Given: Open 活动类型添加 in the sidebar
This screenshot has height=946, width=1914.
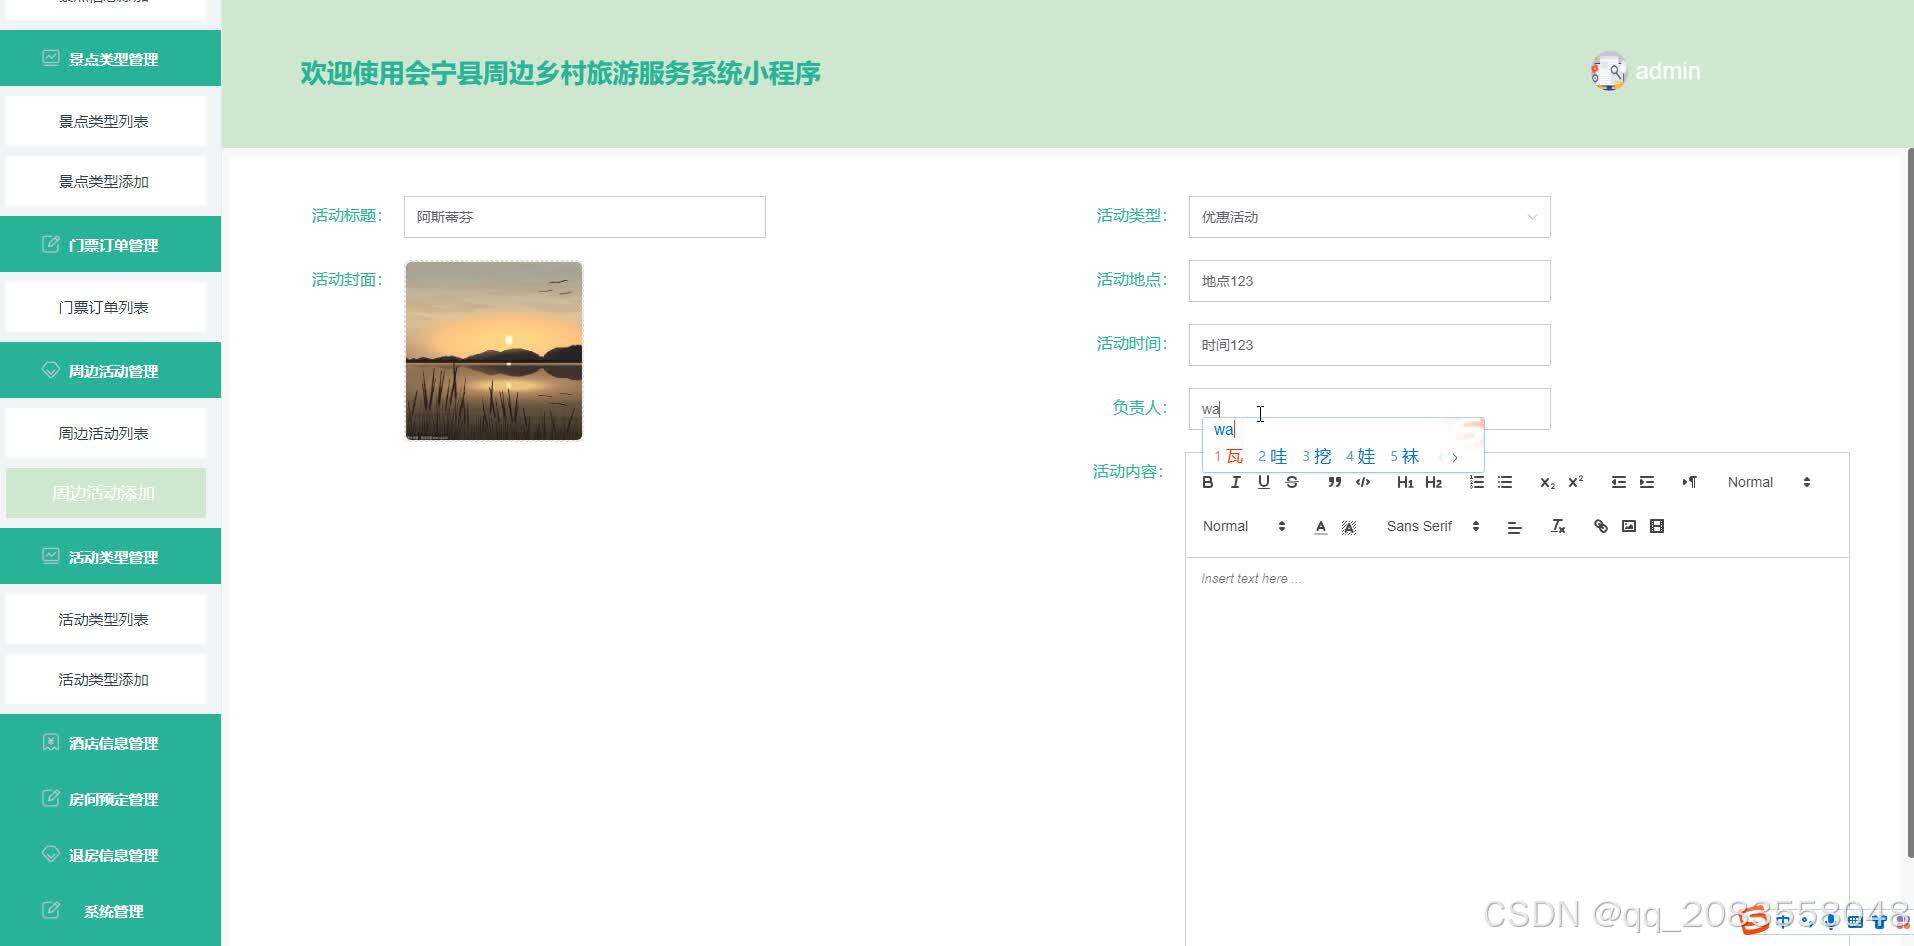Looking at the screenshot, I should pos(105,679).
